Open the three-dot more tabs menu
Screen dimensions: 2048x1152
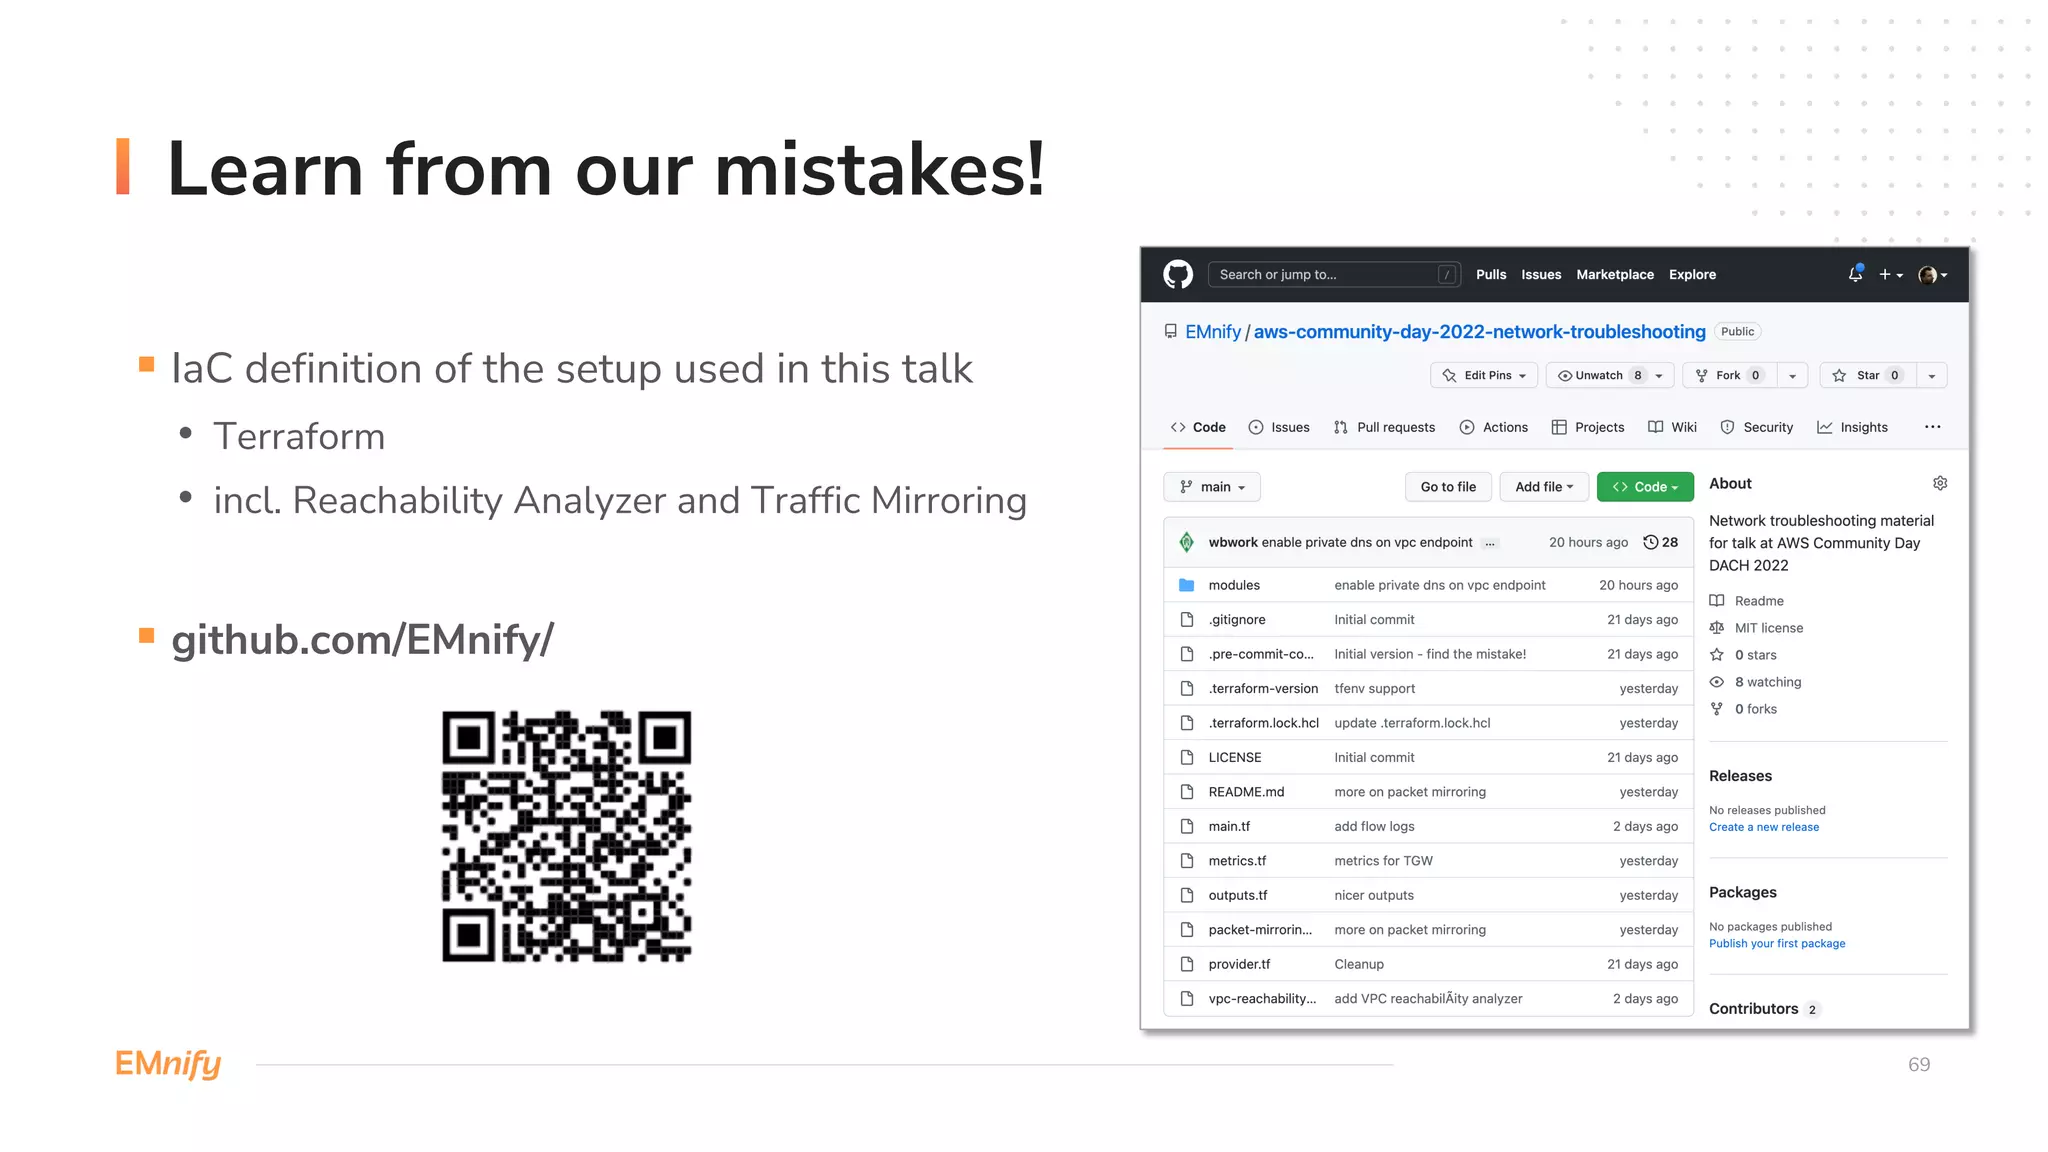[1932, 427]
